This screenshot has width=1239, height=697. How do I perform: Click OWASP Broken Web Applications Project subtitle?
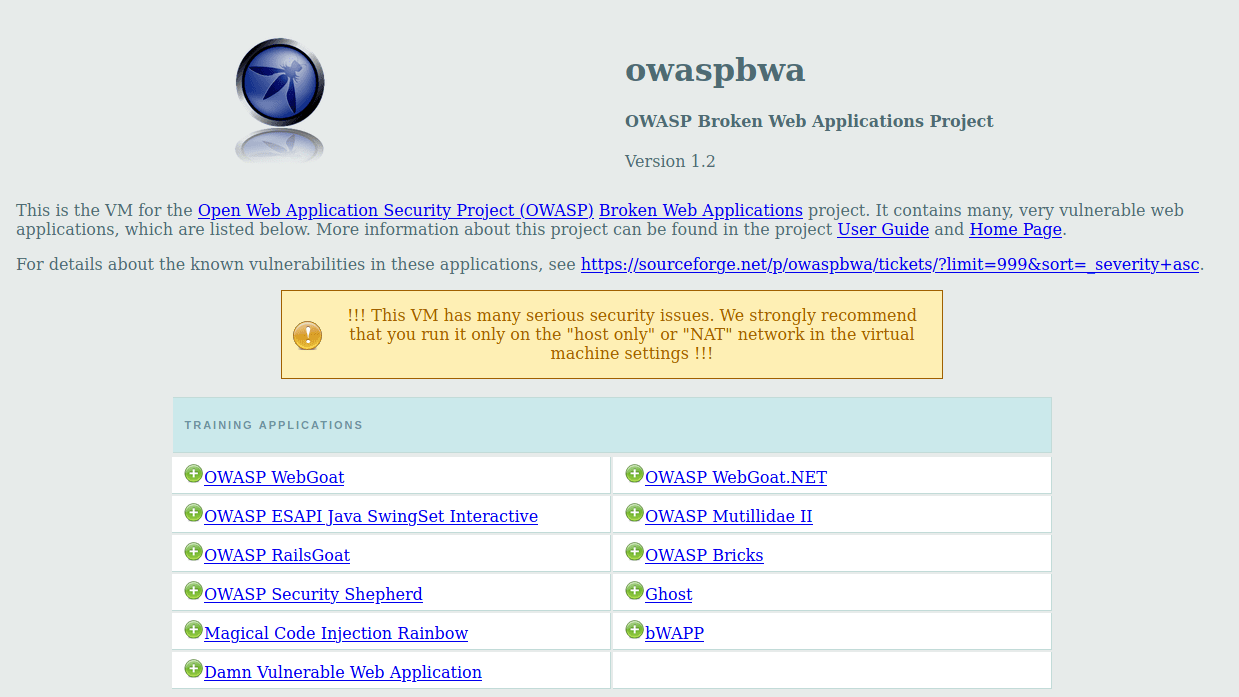[809, 121]
